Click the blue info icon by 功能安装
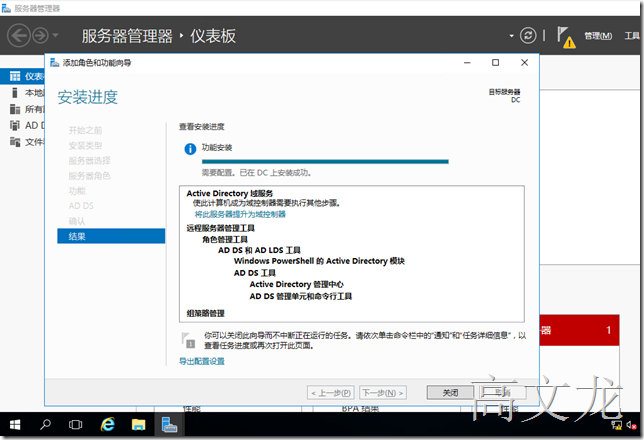The image size is (644, 440). 190,149
